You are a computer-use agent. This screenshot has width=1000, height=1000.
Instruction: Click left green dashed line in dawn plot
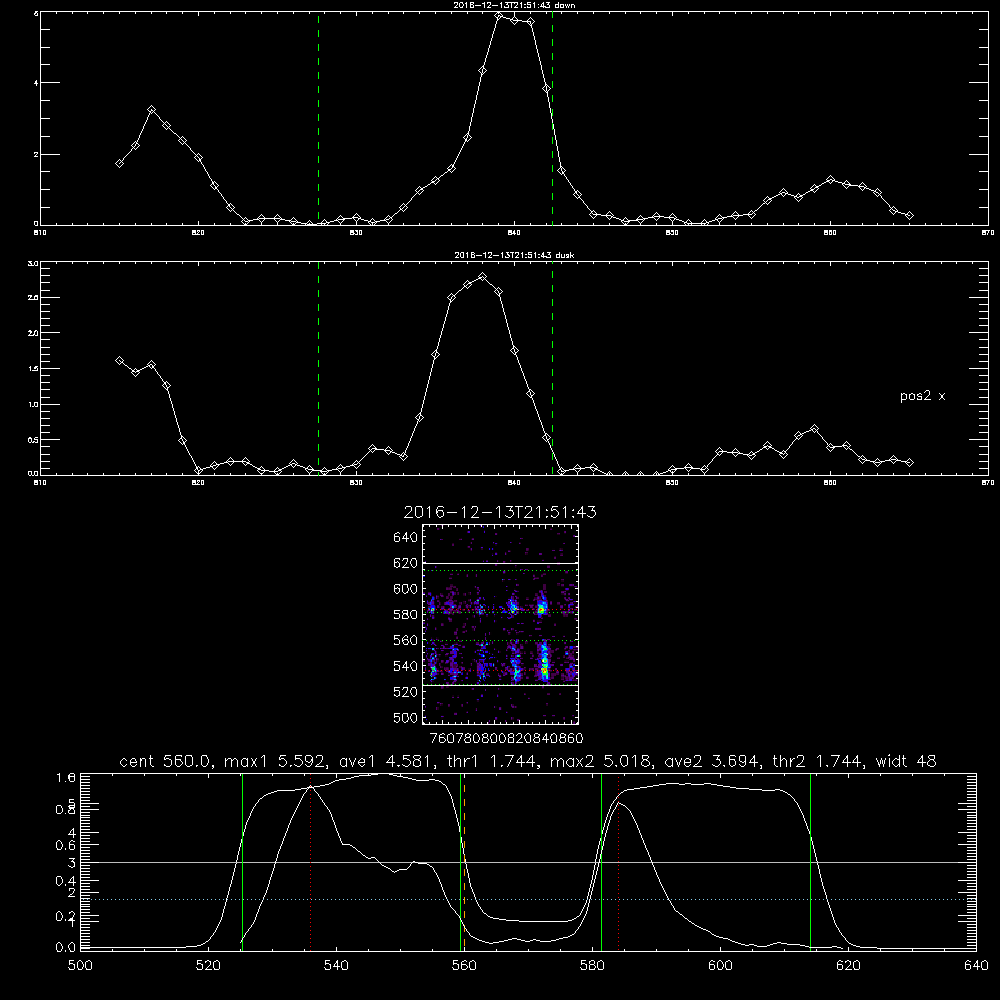click(x=318, y=118)
